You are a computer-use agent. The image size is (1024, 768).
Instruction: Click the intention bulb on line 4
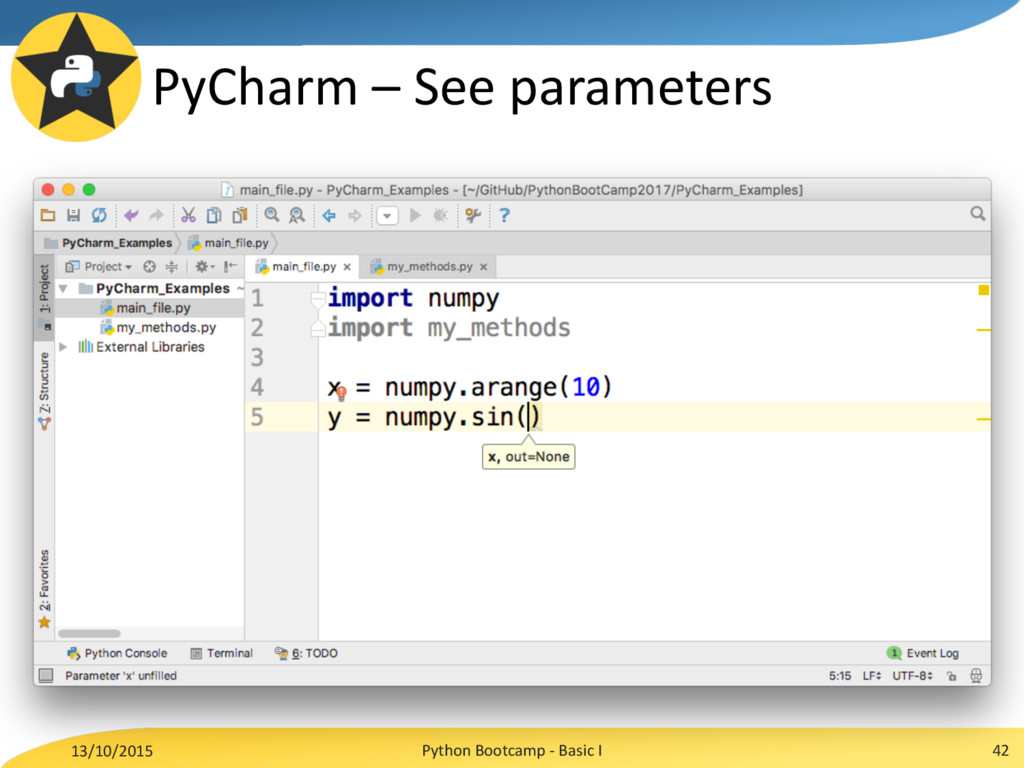tap(342, 393)
